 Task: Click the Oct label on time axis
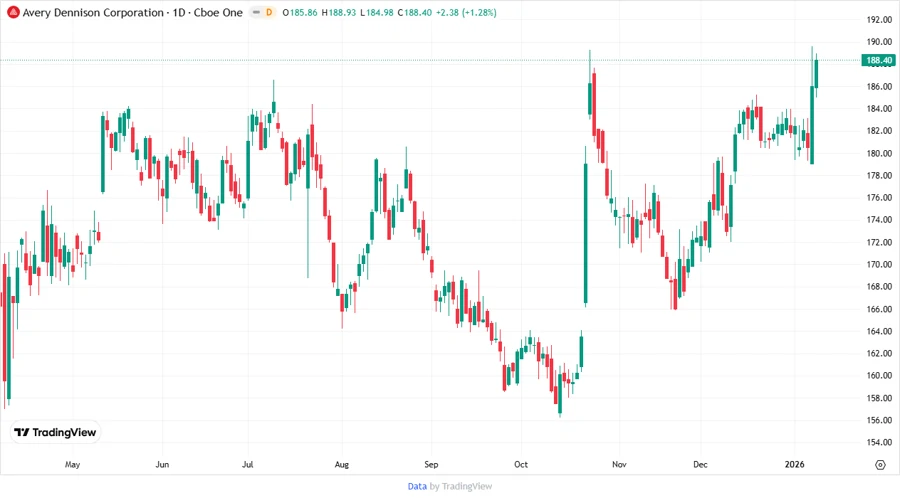pyautogui.click(x=521, y=464)
